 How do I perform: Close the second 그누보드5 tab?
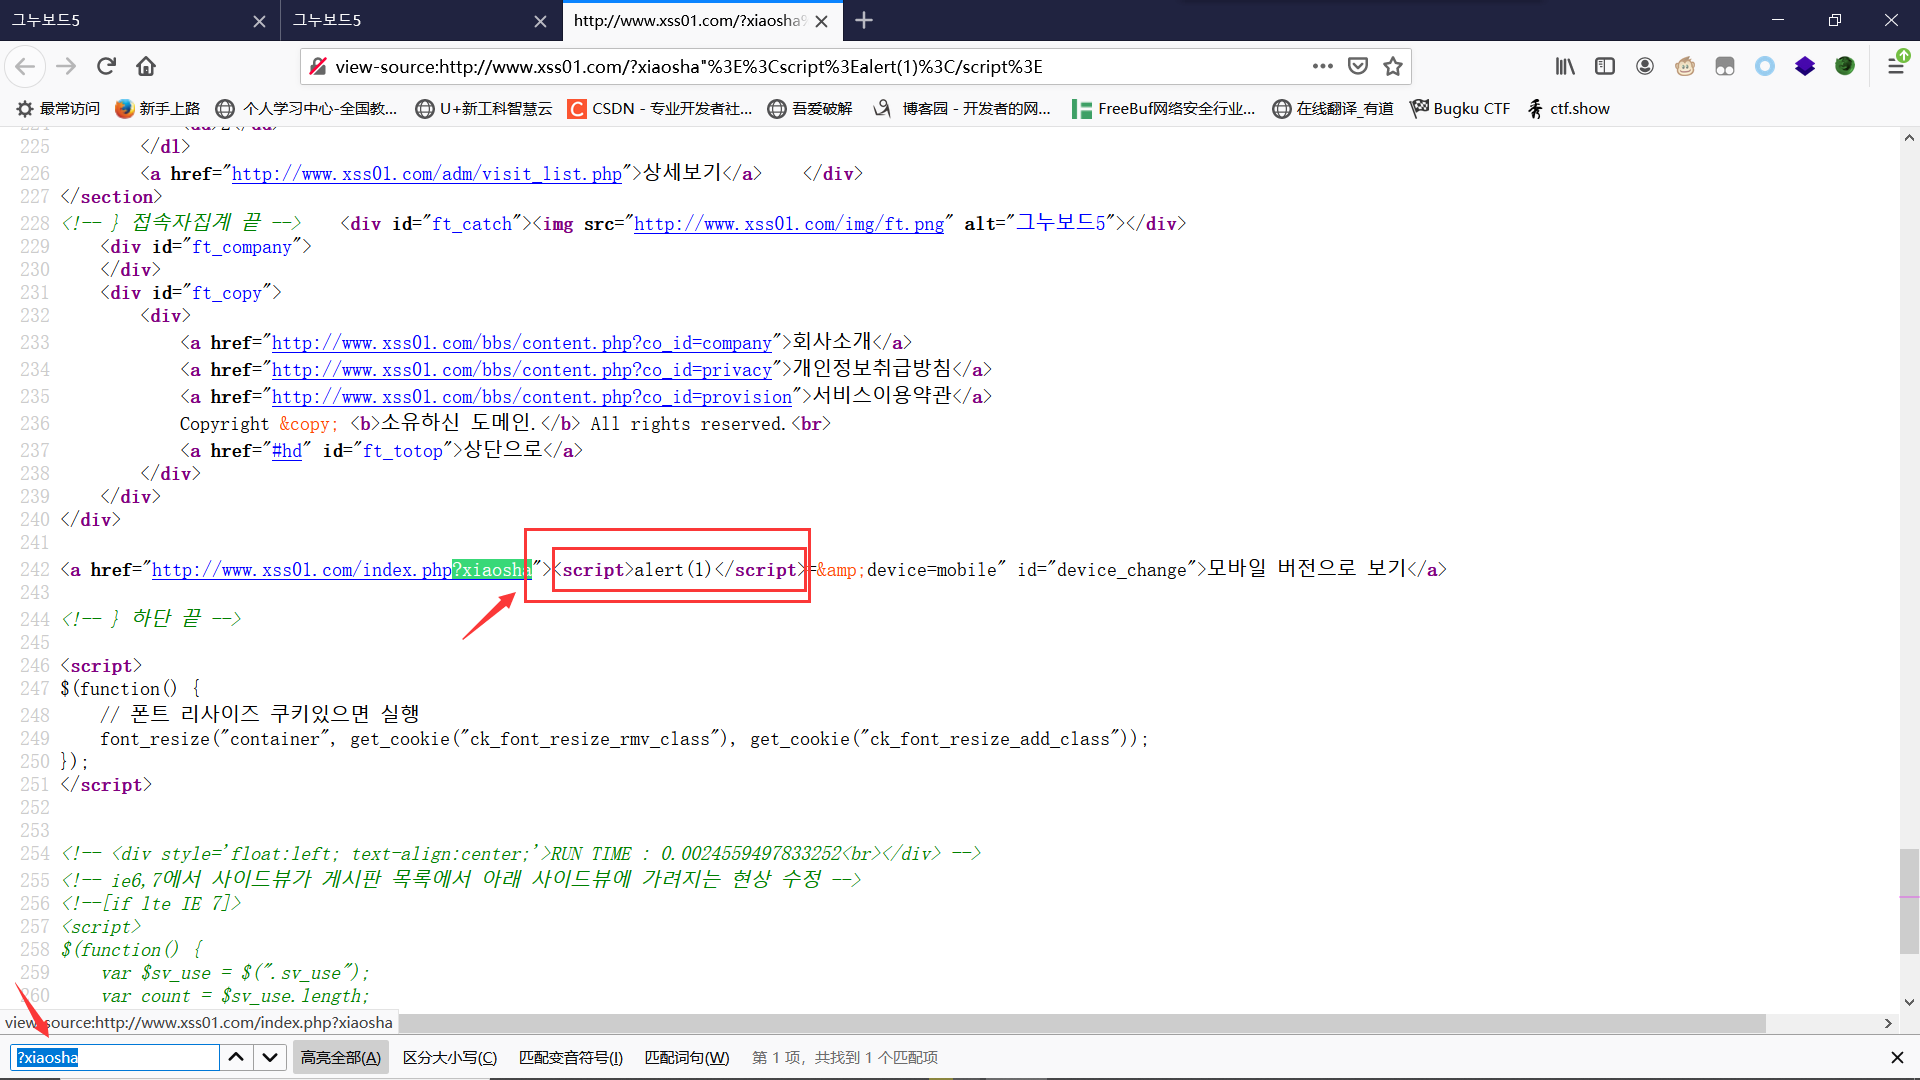[540, 21]
